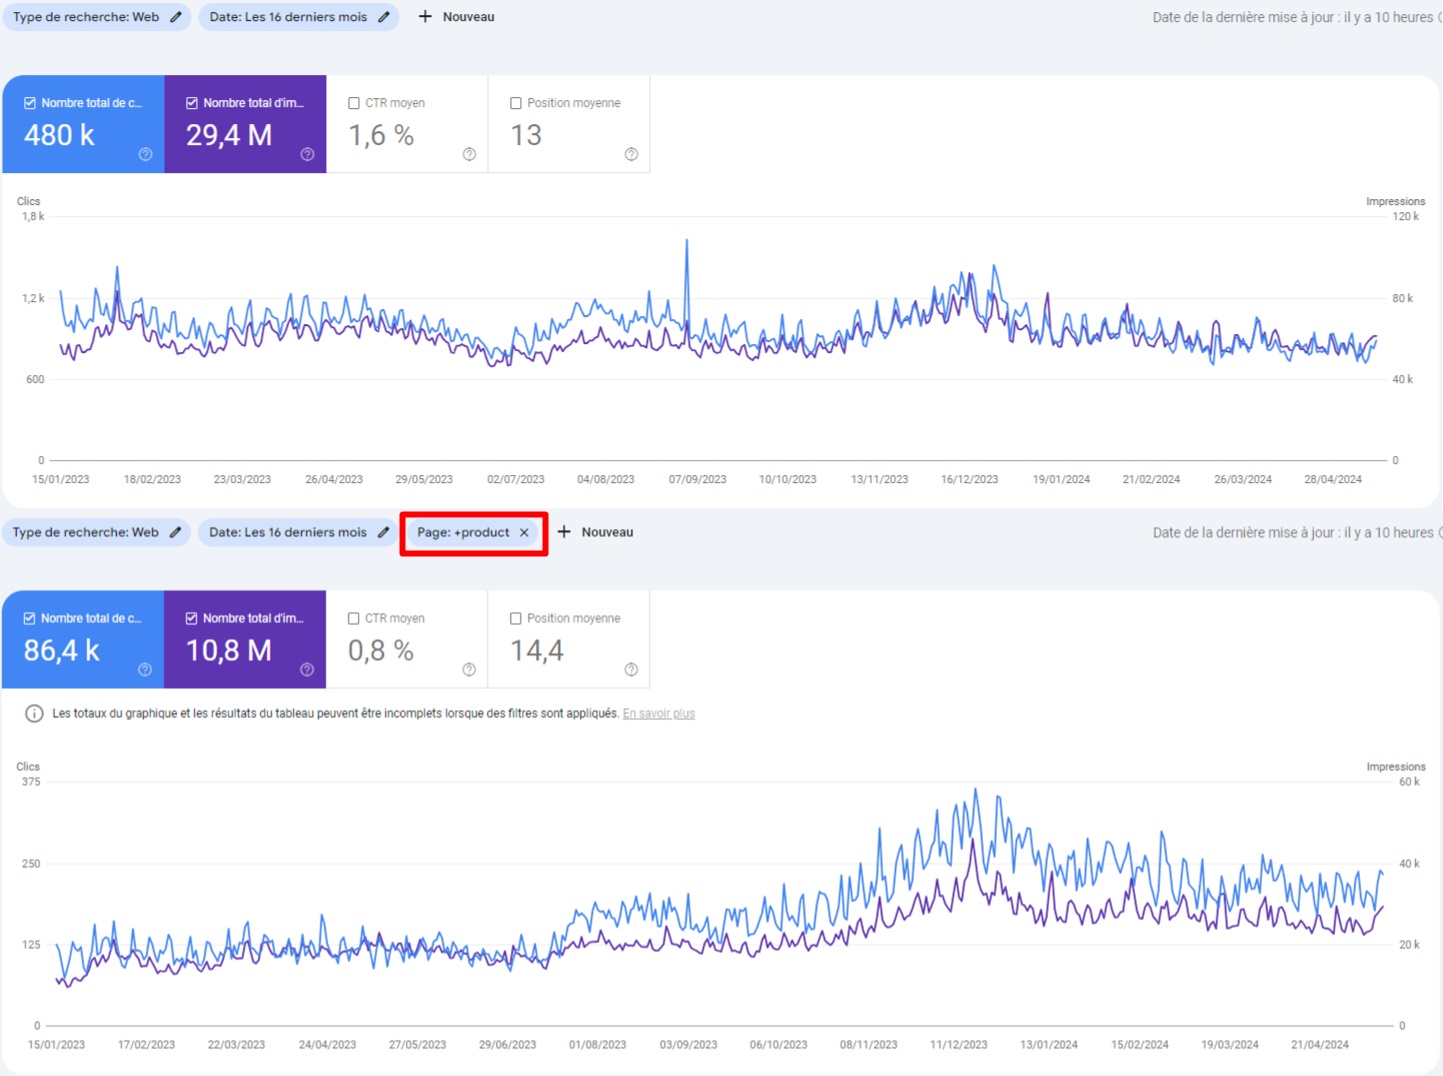Open the 'En savoir plus' link
Image resolution: width=1443 pixels, height=1076 pixels.
tap(659, 714)
